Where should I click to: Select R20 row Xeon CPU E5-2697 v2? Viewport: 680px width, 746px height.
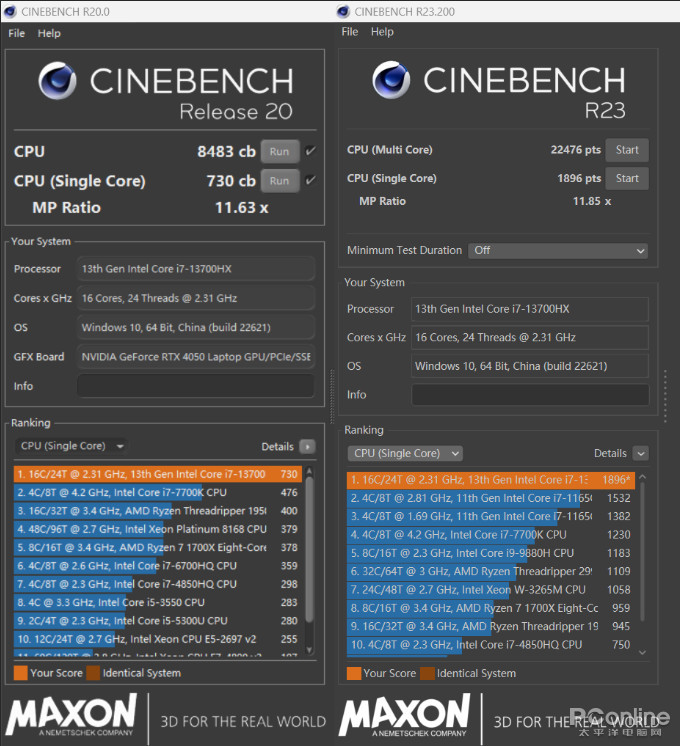coord(158,639)
